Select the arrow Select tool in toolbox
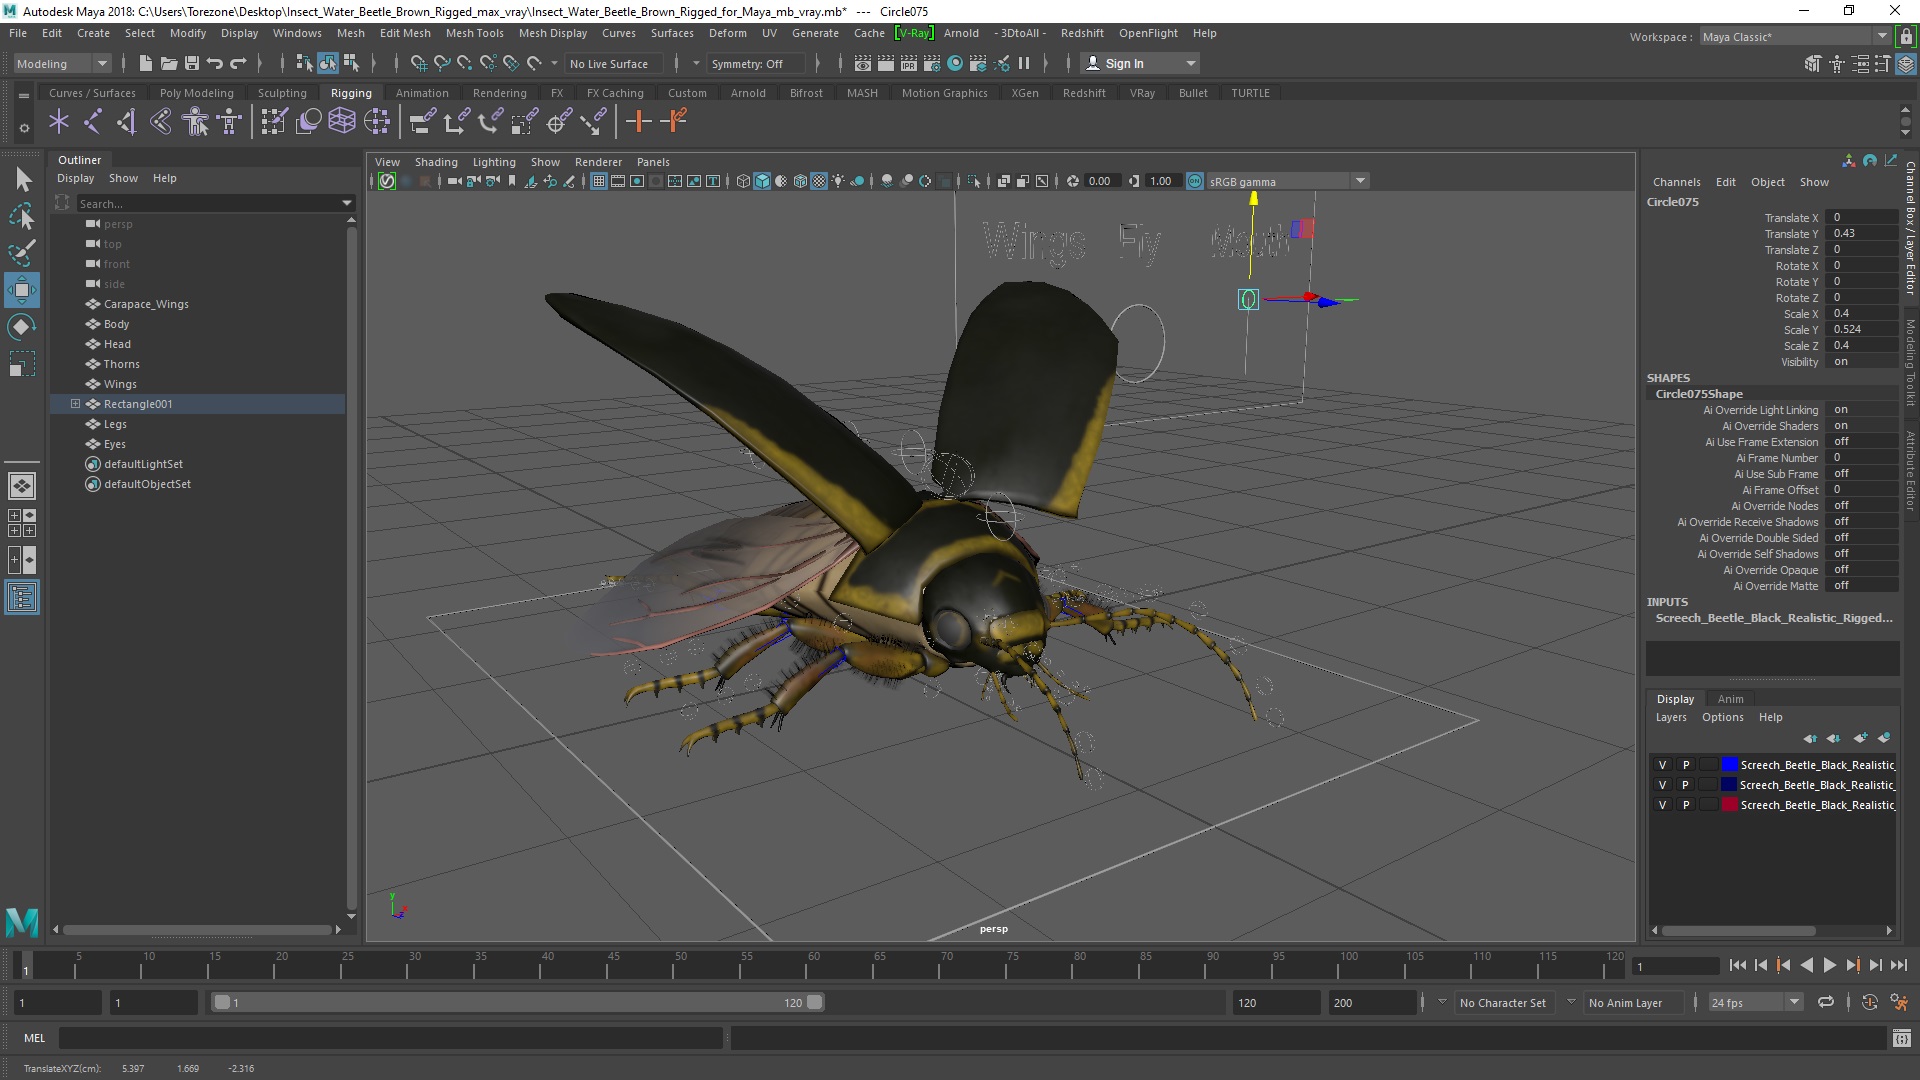The width and height of the screenshot is (1920, 1080). 22,180
